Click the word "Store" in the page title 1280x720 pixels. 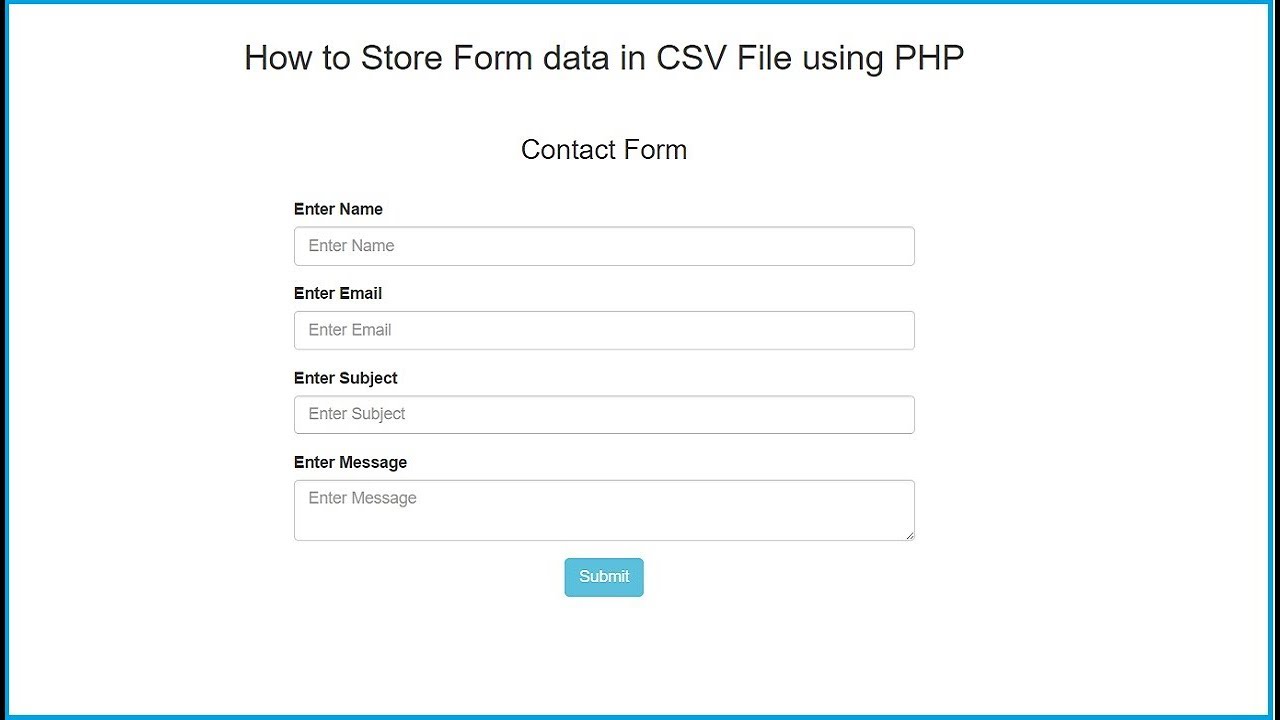[402, 58]
